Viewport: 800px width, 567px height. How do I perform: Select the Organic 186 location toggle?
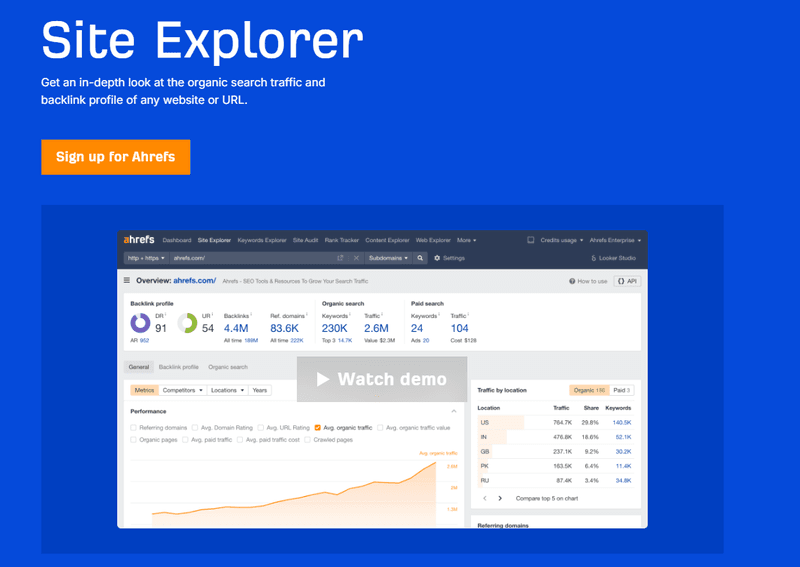(x=589, y=390)
